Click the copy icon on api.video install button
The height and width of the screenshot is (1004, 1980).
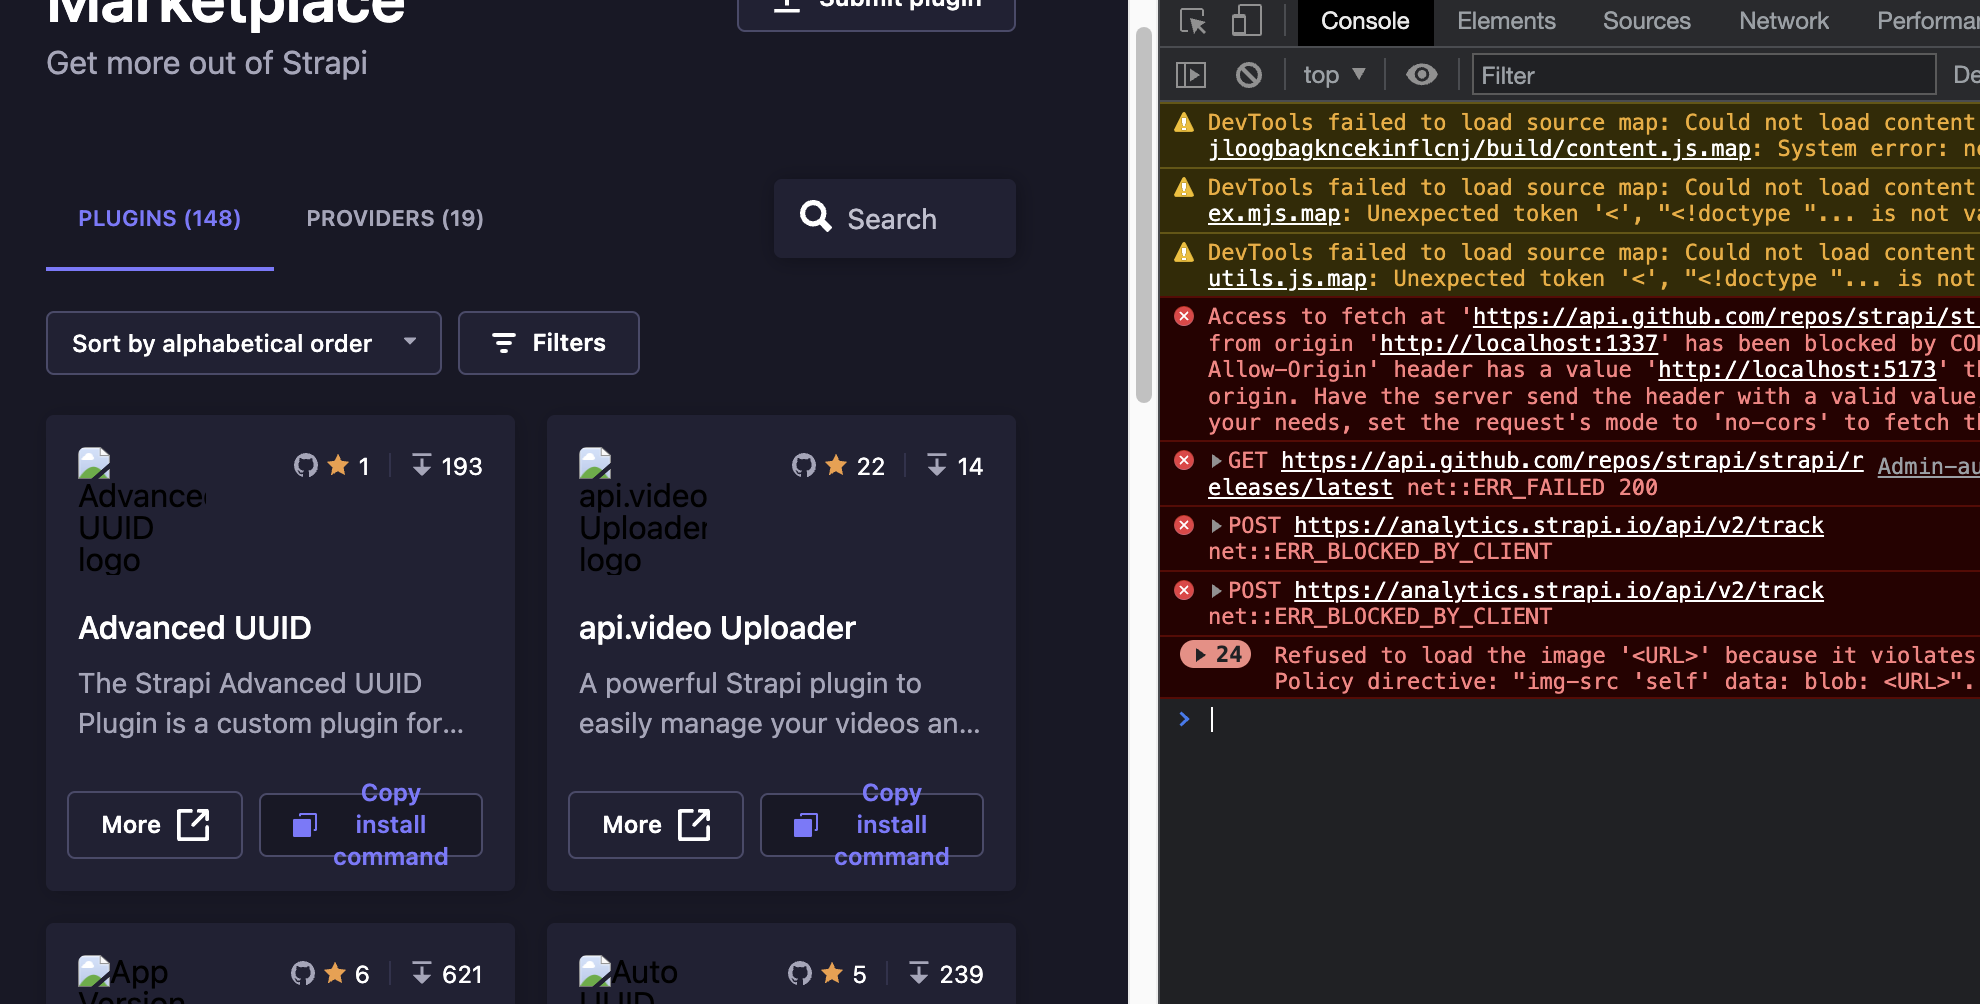[x=806, y=825]
